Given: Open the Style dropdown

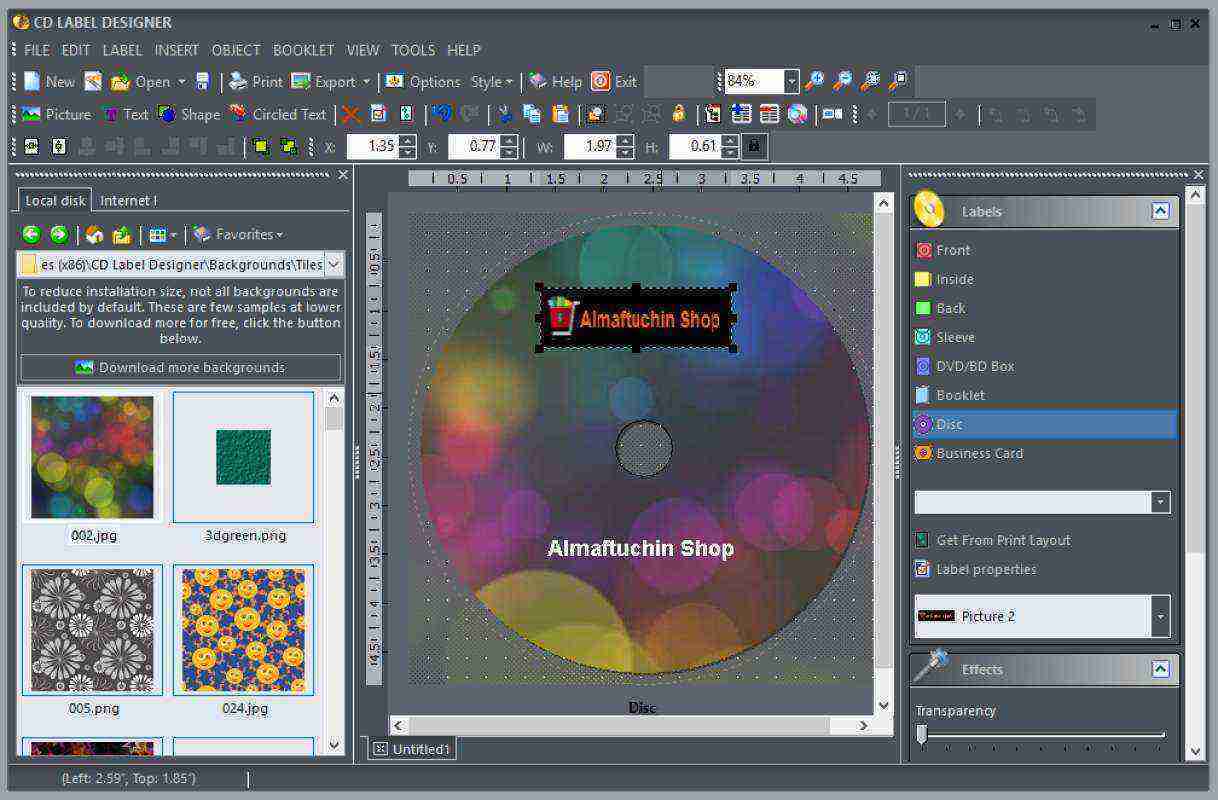Looking at the screenshot, I should (491, 82).
